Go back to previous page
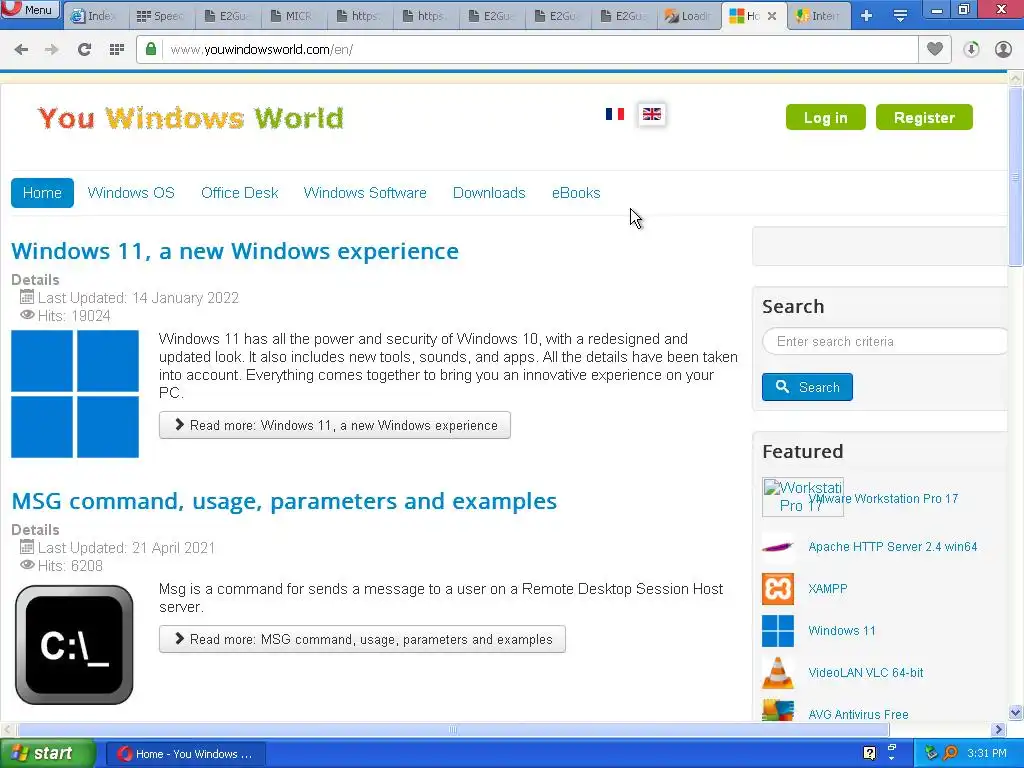This screenshot has width=1024, height=768. [21, 50]
